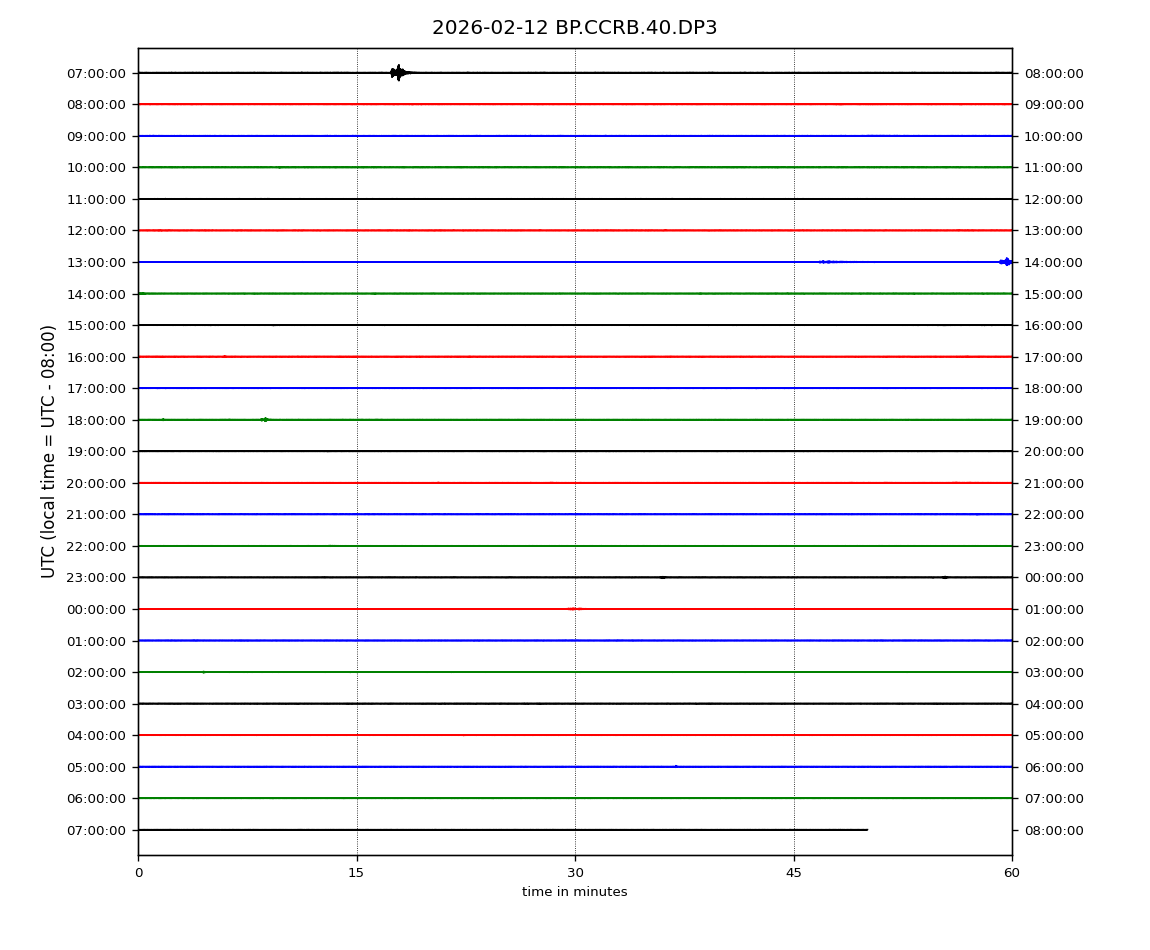Click the left-axis 23:00:00 time label

(96, 578)
